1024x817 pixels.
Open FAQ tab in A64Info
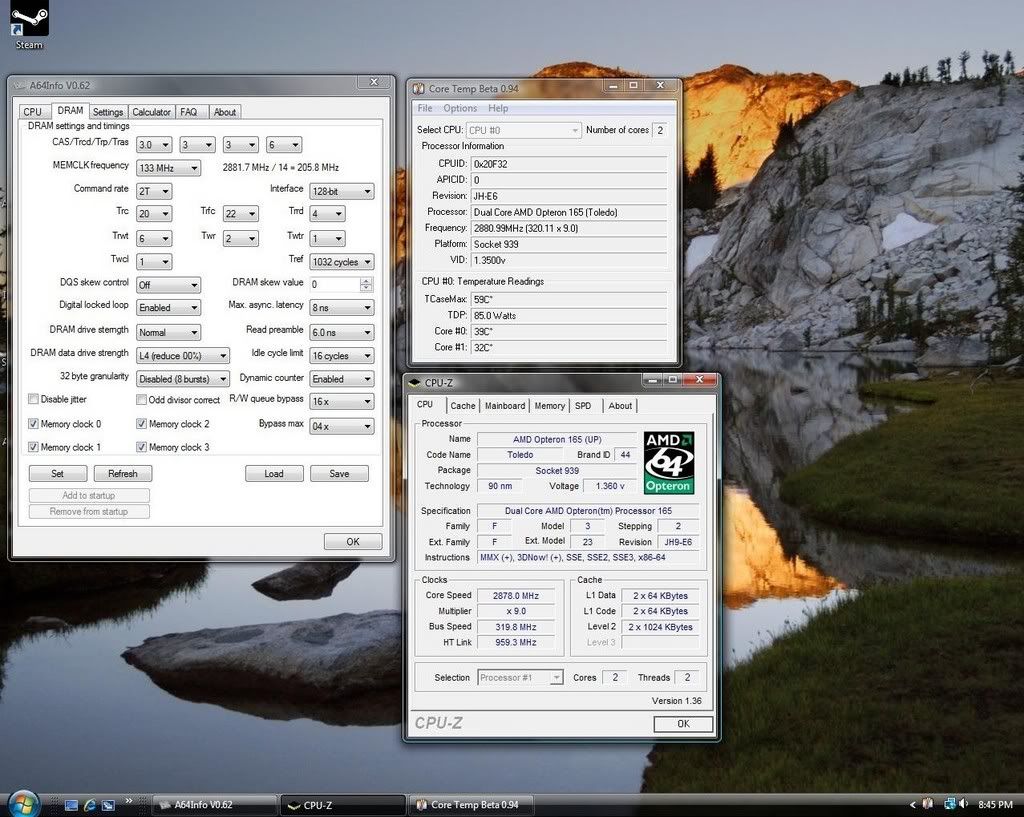point(189,112)
